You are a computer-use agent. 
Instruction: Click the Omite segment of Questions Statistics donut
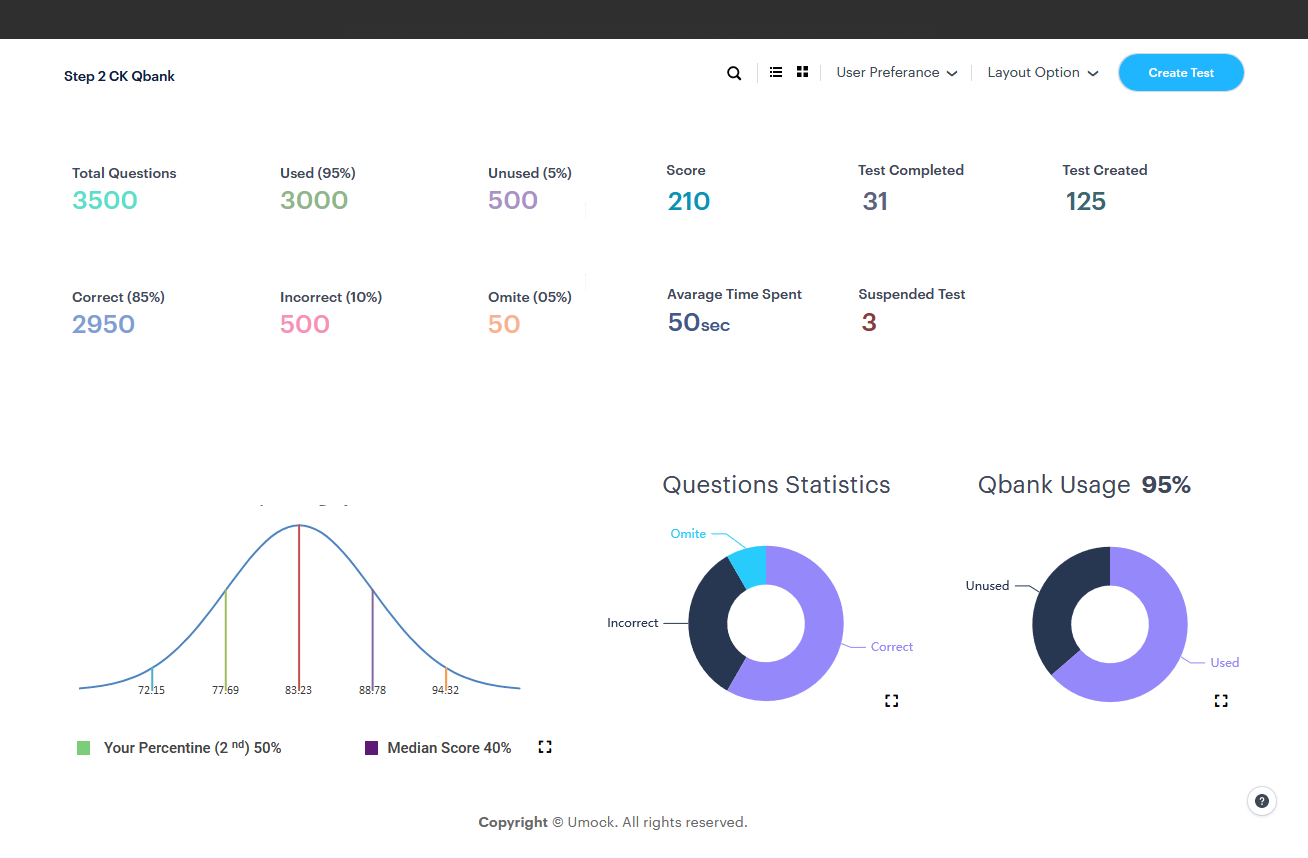750,568
